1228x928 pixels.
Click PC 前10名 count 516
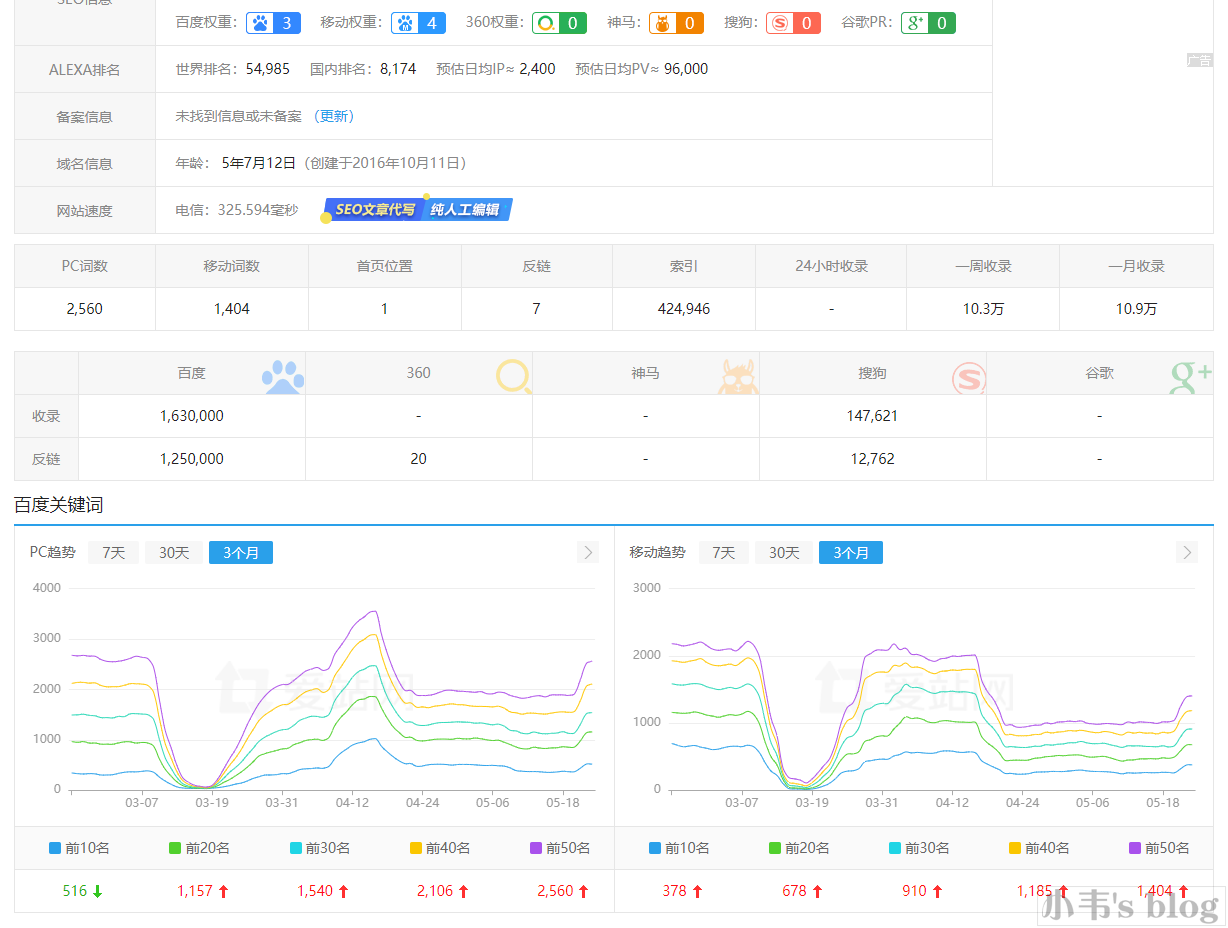(x=75, y=891)
